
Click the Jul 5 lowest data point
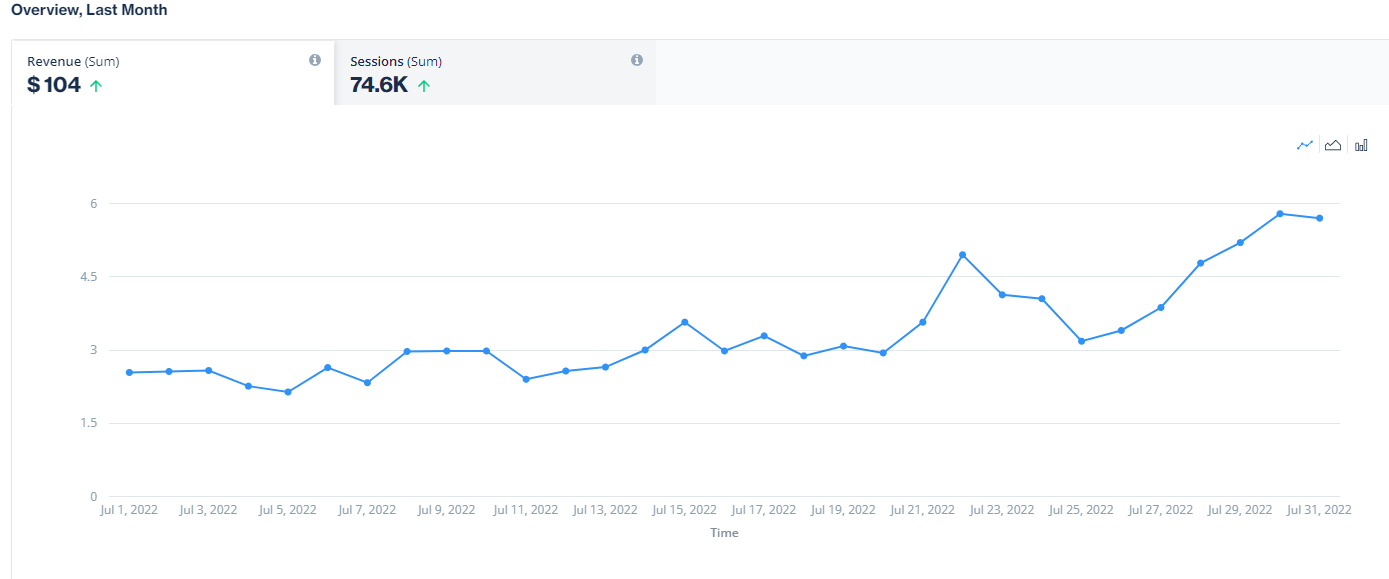click(x=288, y=392)
